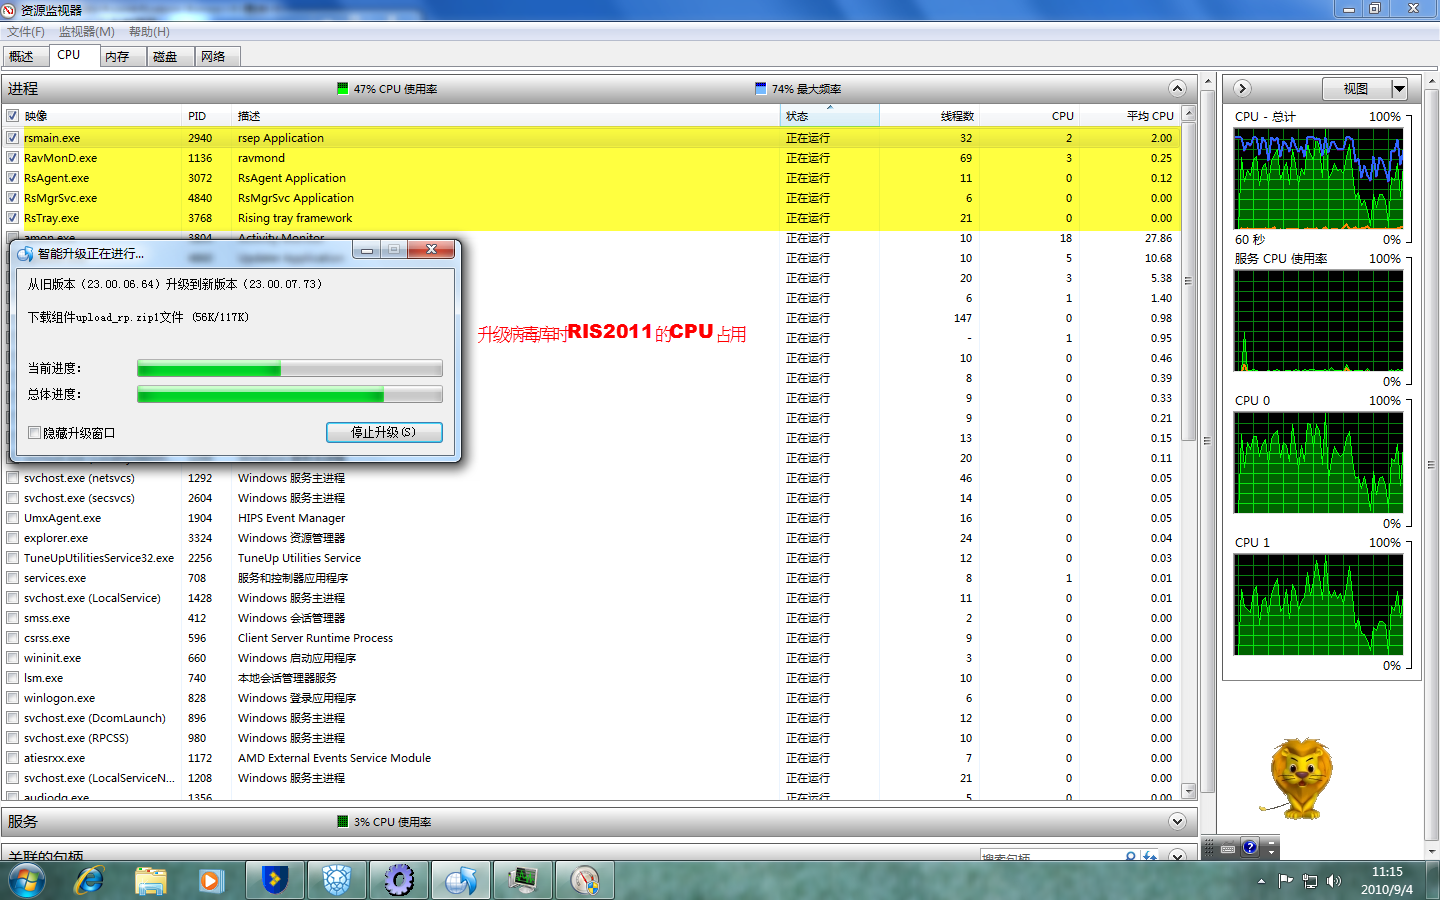Open the network tray icon
The image size is (1440, 900).
point(1310,881)
